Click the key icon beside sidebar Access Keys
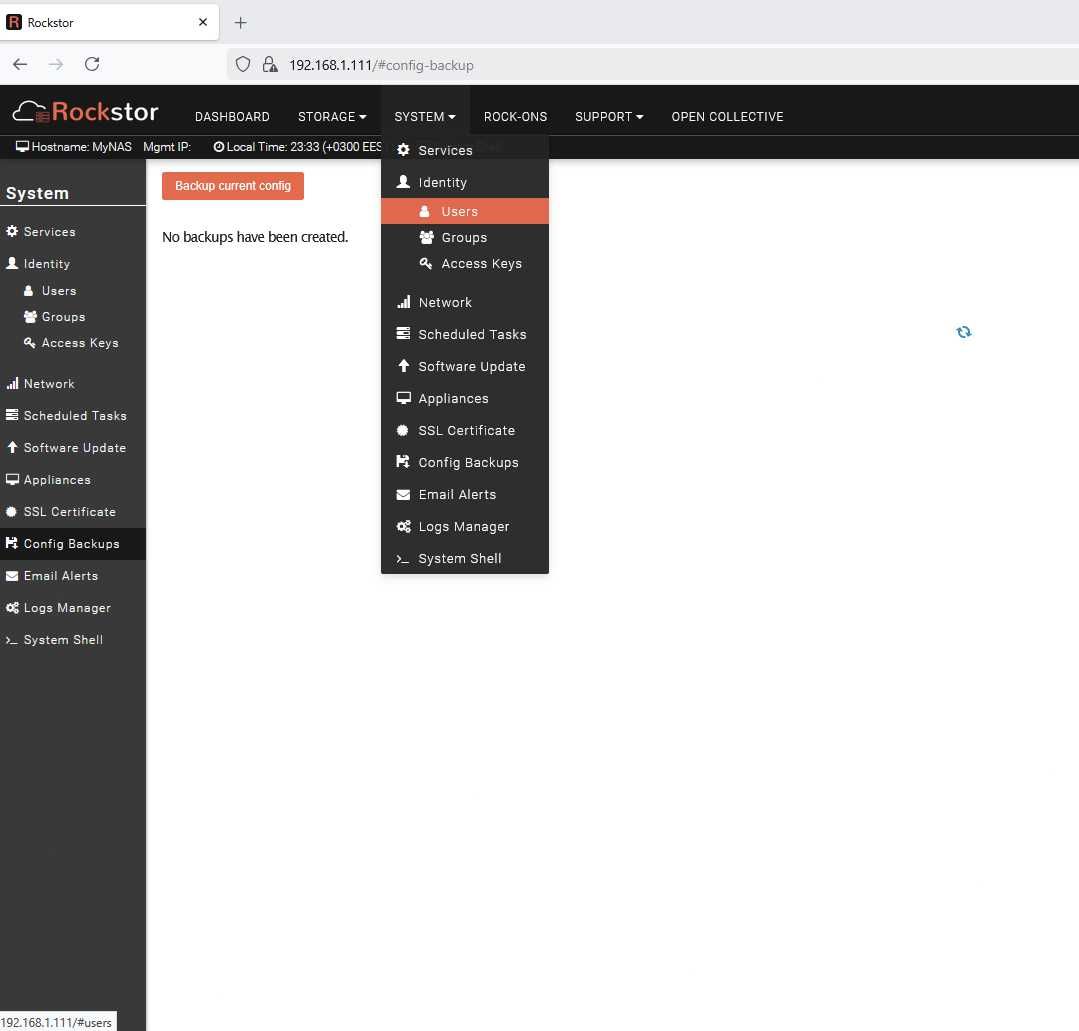The image size is (1079, 1031). 30,342
